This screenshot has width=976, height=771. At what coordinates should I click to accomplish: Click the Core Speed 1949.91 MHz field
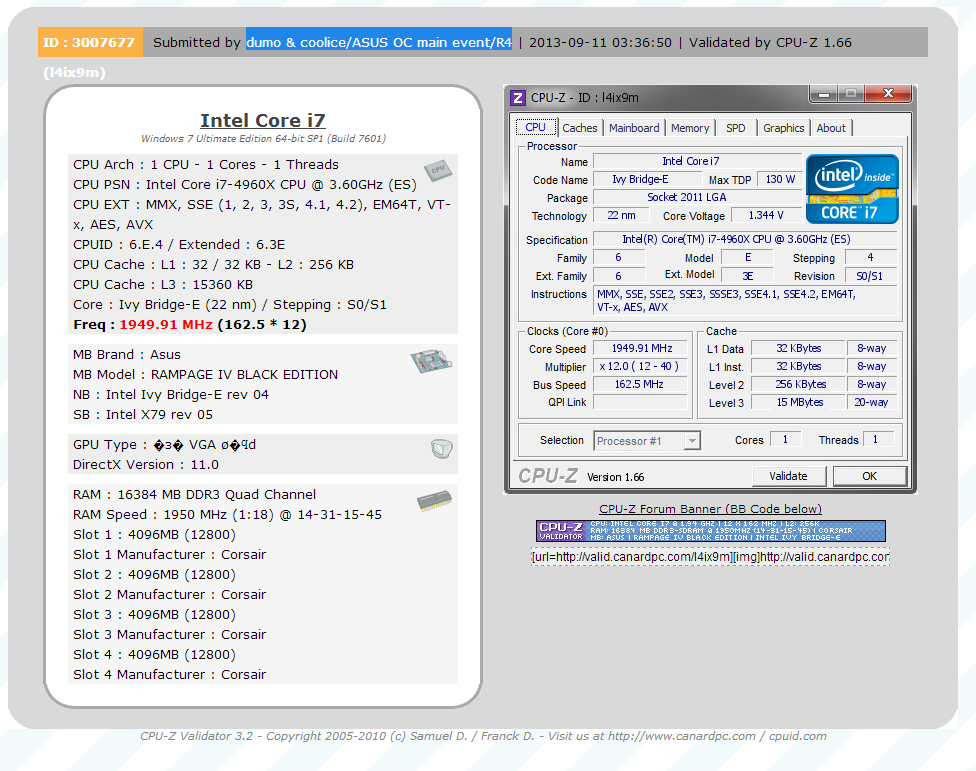(641, 348)
